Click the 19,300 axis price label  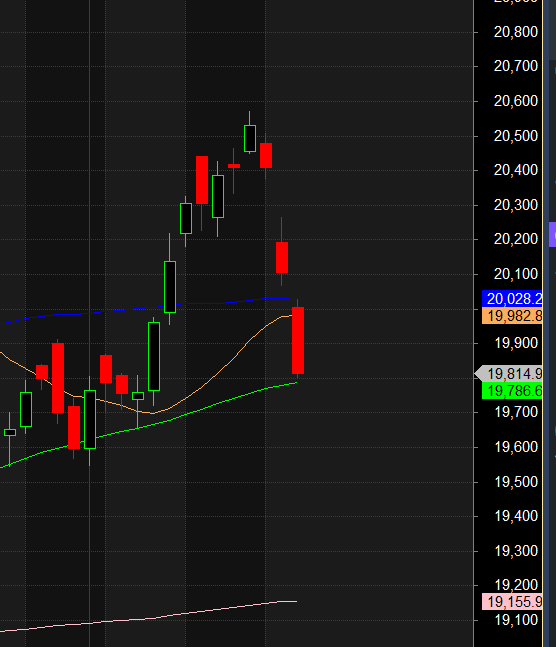[516, 551]
